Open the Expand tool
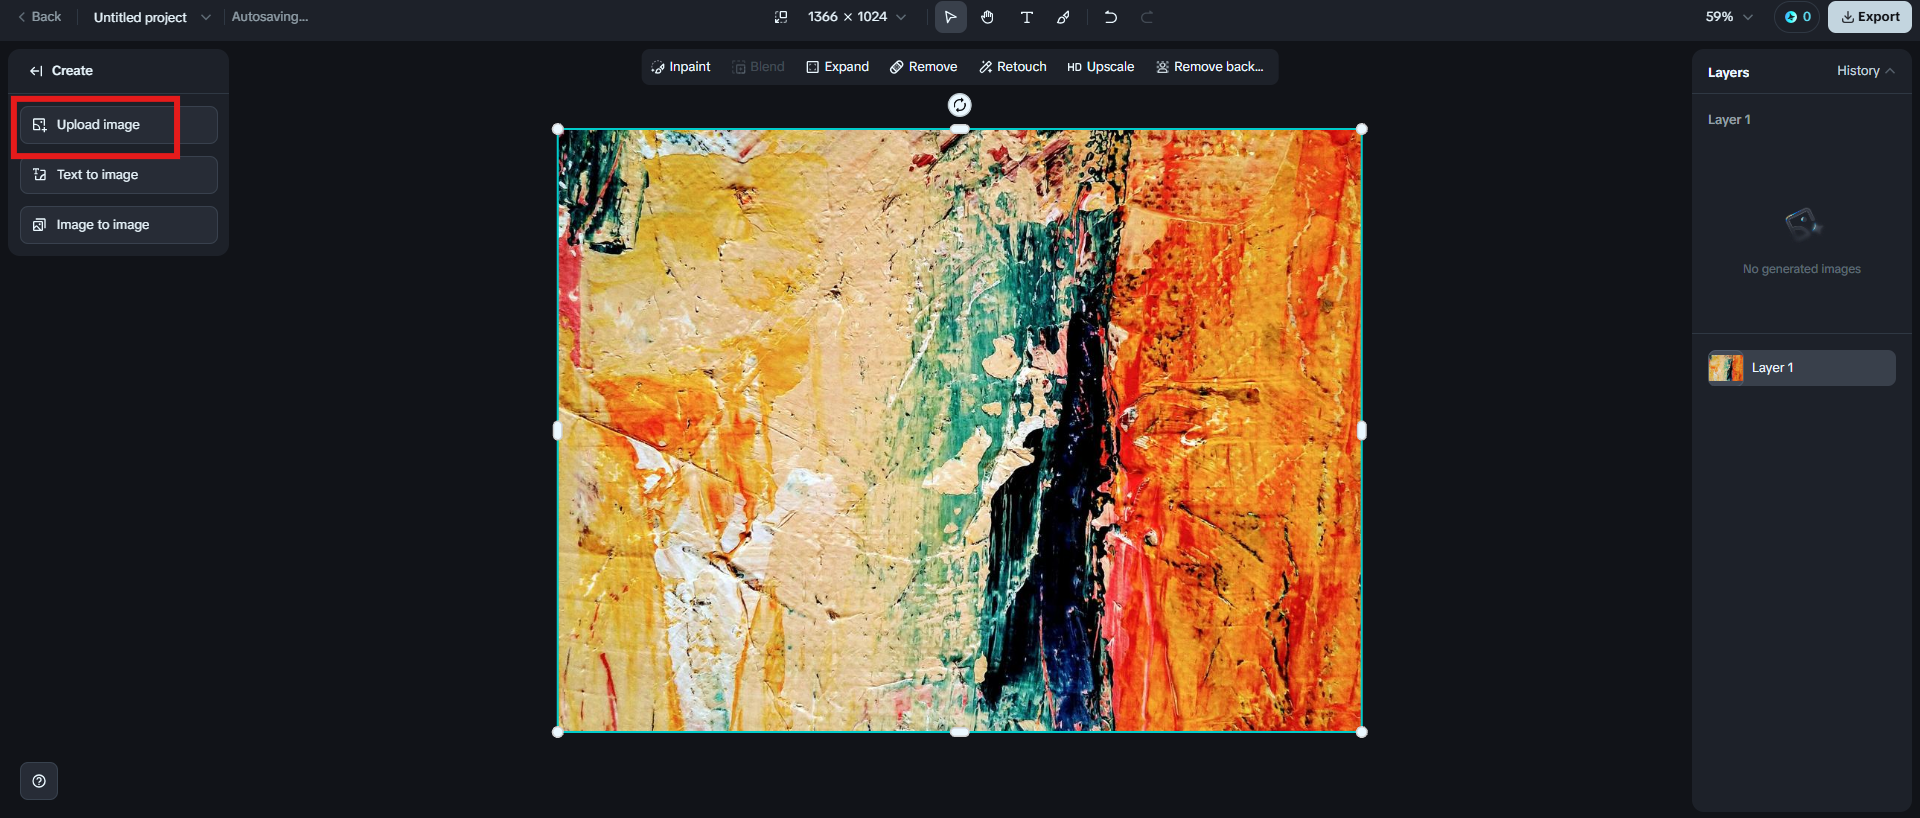 tap(838, 67)
